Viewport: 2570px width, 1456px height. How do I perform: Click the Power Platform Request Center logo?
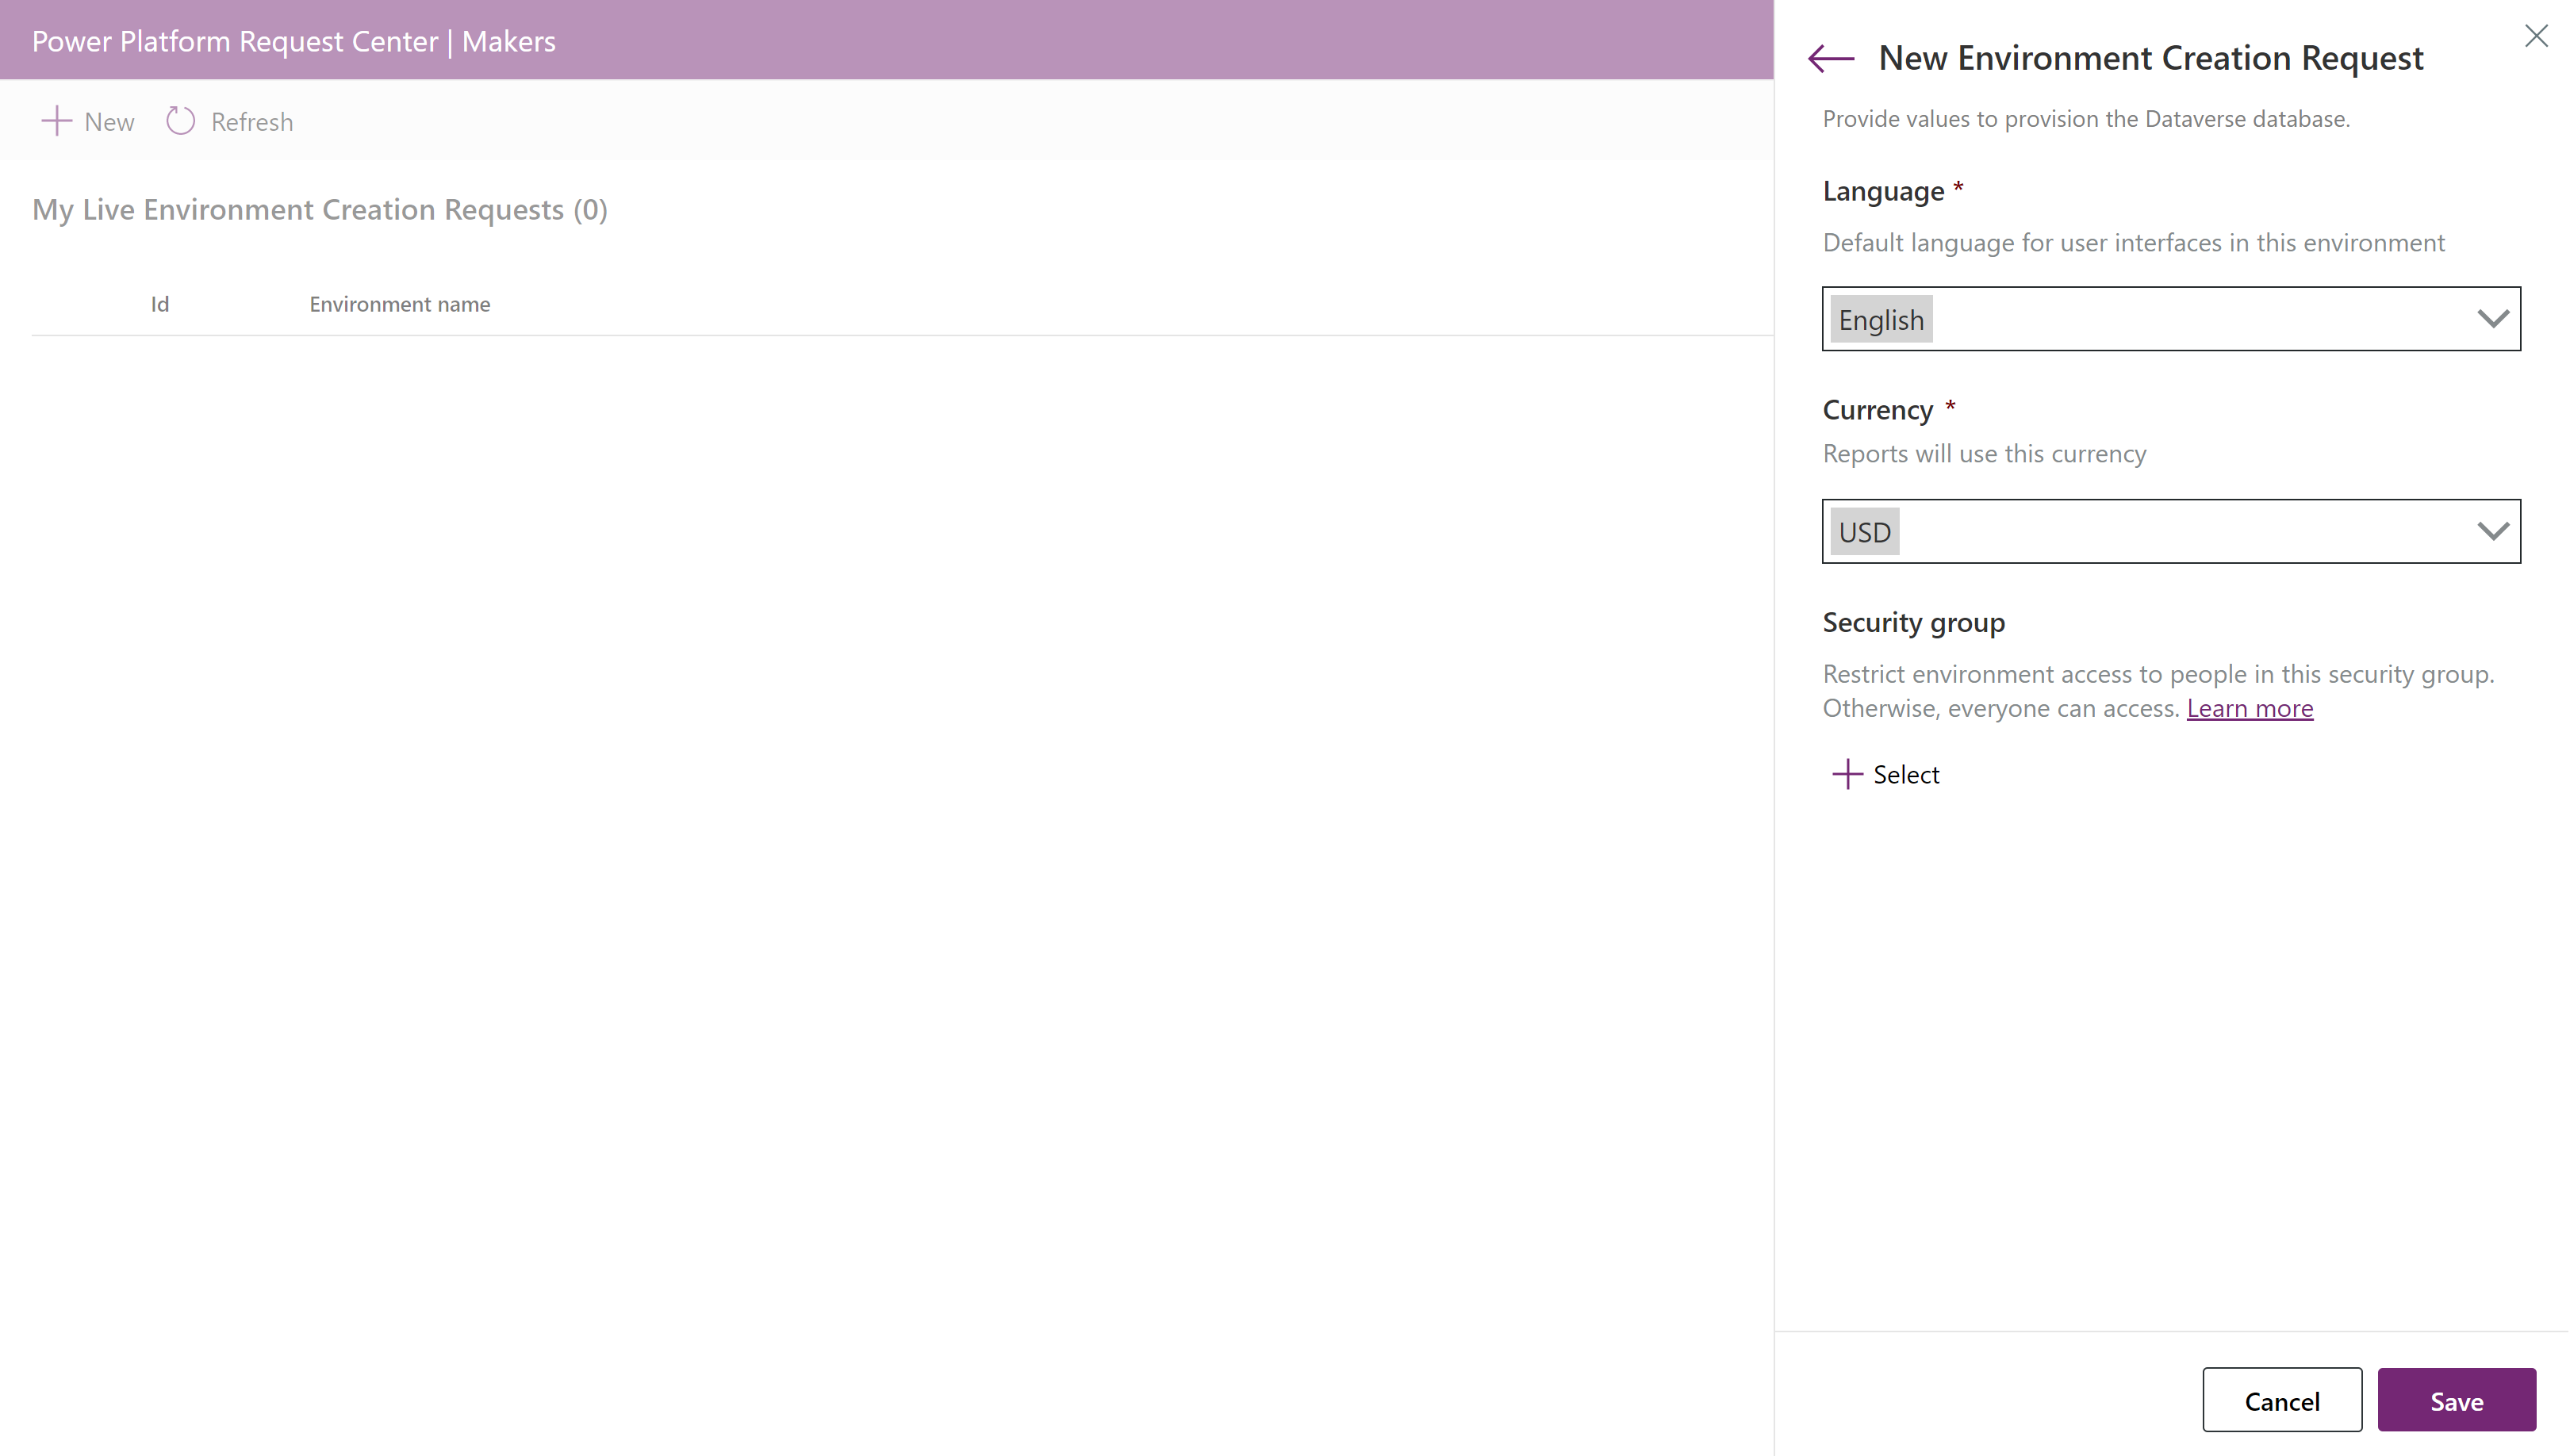point(291,39)
